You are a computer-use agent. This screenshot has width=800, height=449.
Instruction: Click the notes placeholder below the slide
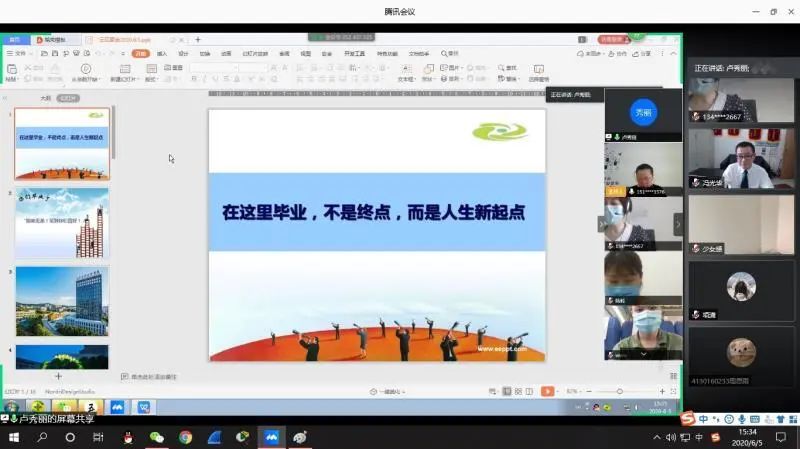150,377
